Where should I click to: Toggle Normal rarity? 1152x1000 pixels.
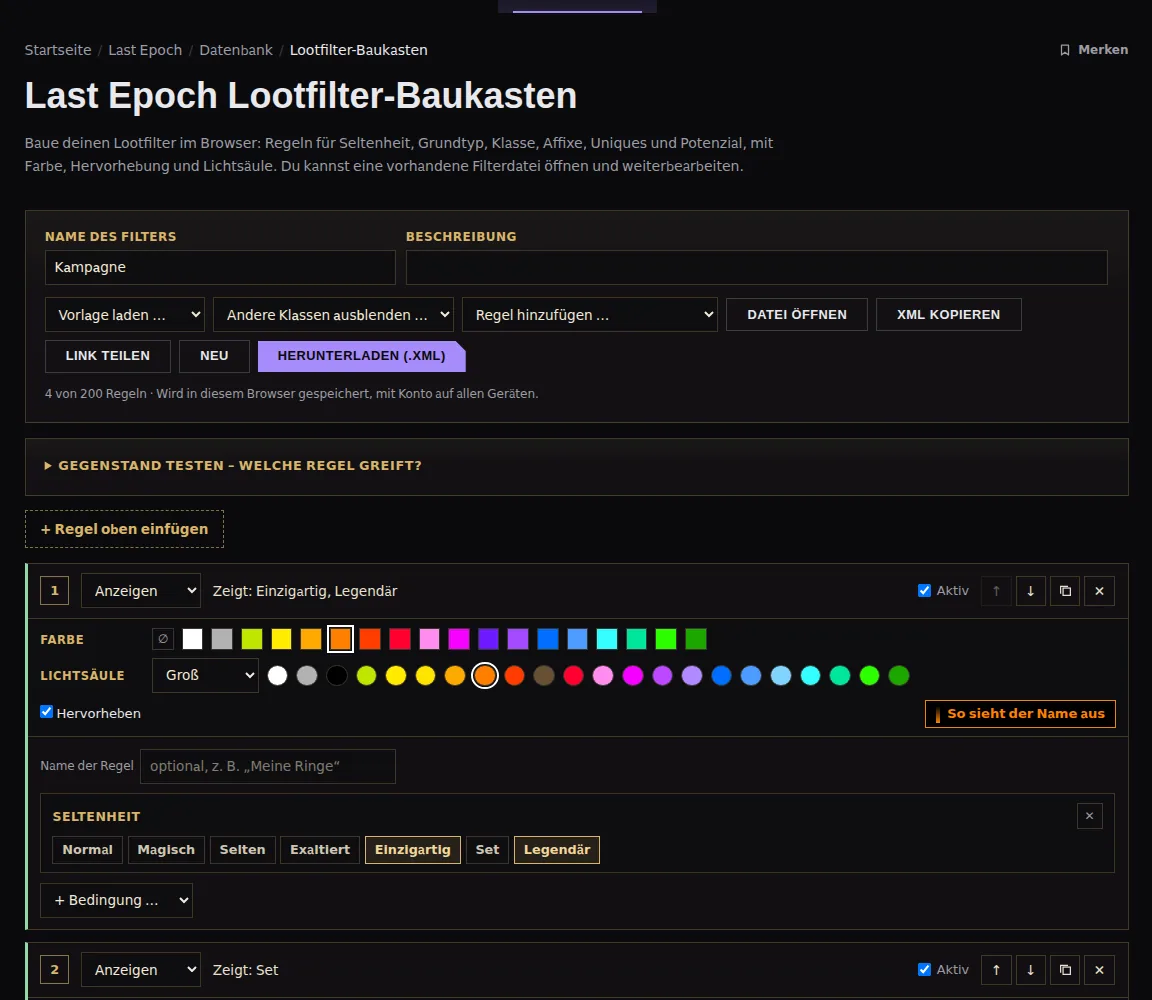tap(87, 850)
